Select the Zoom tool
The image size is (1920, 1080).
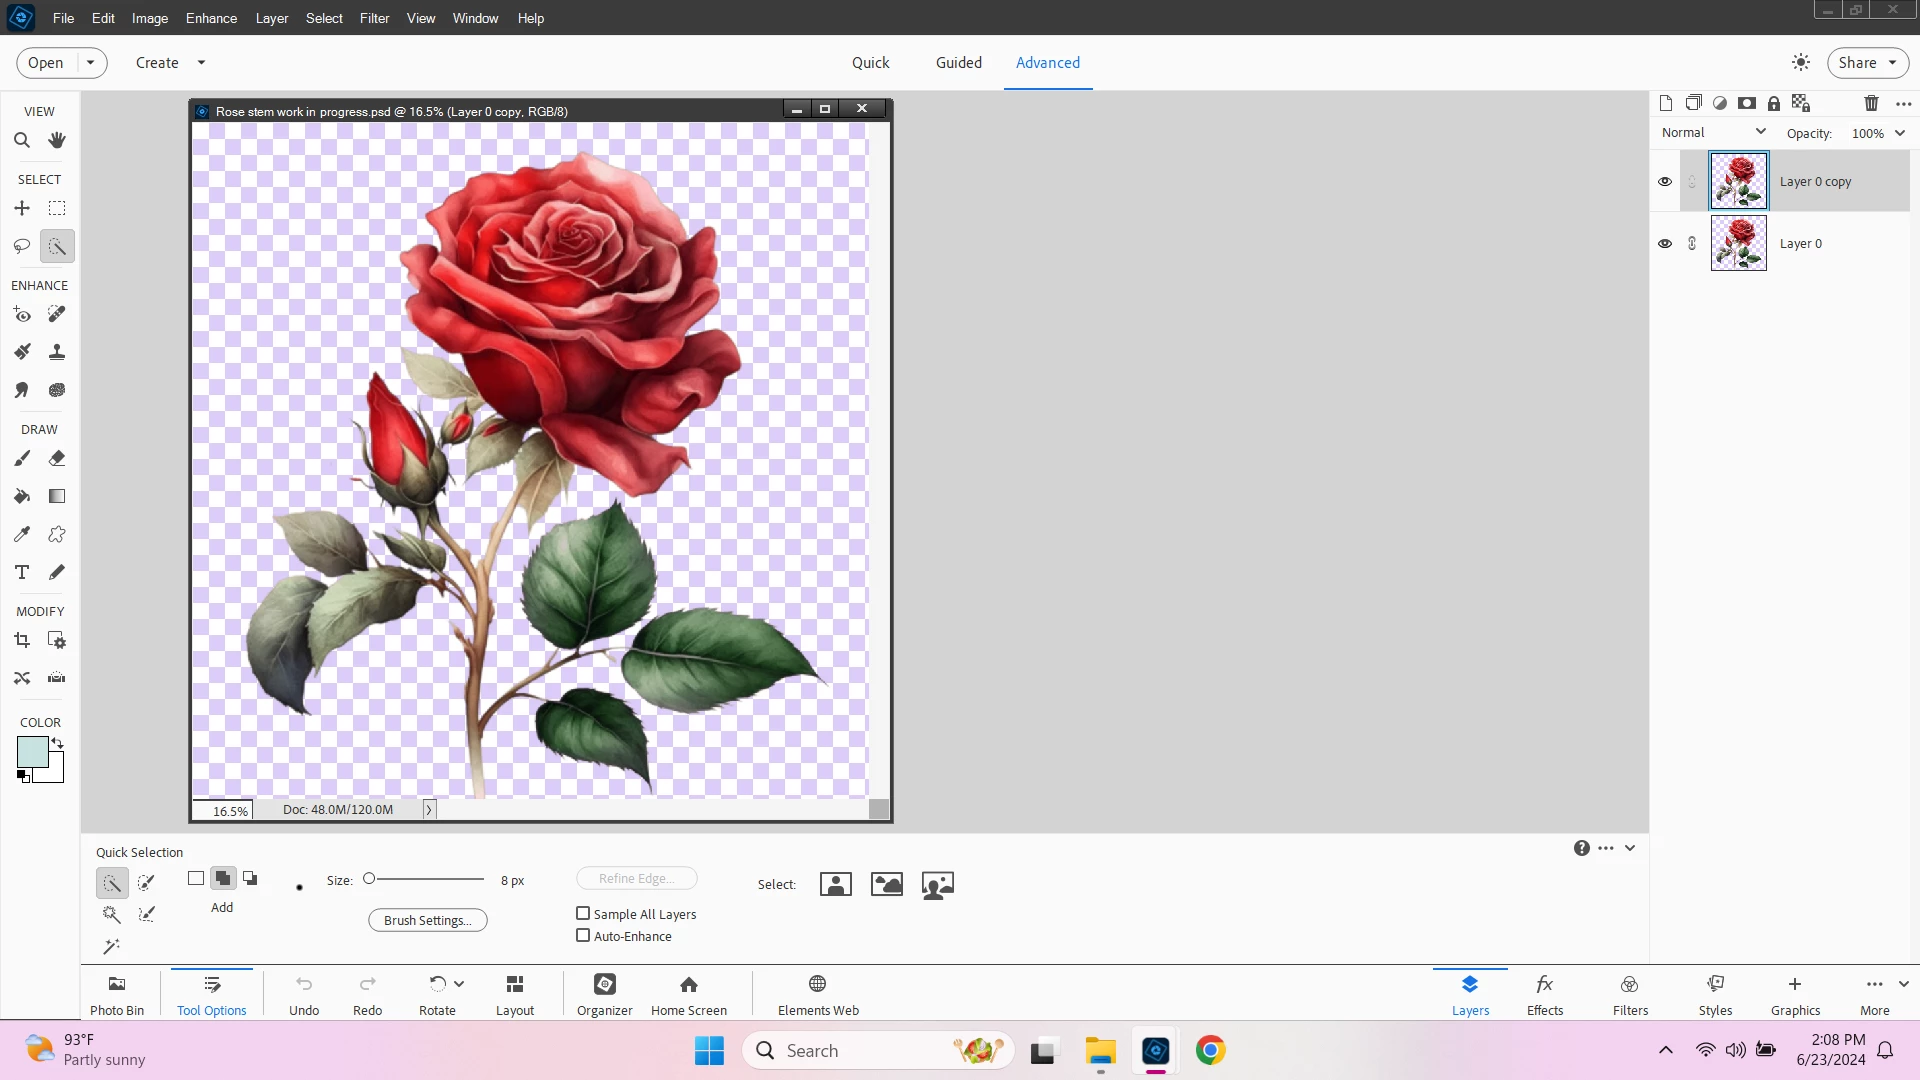click(x=22, y=140)
